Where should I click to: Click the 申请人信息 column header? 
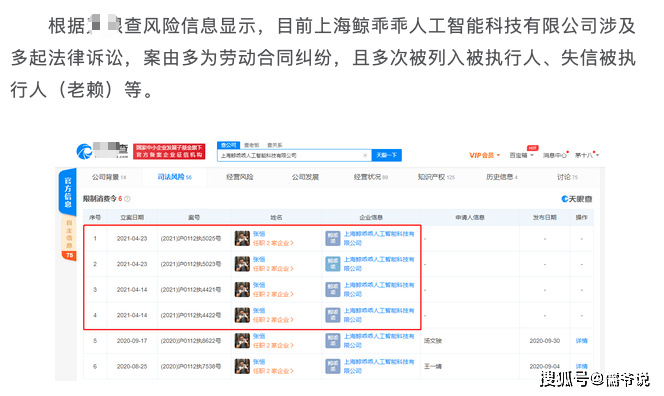pyautogui.click(x=470, y=218)
